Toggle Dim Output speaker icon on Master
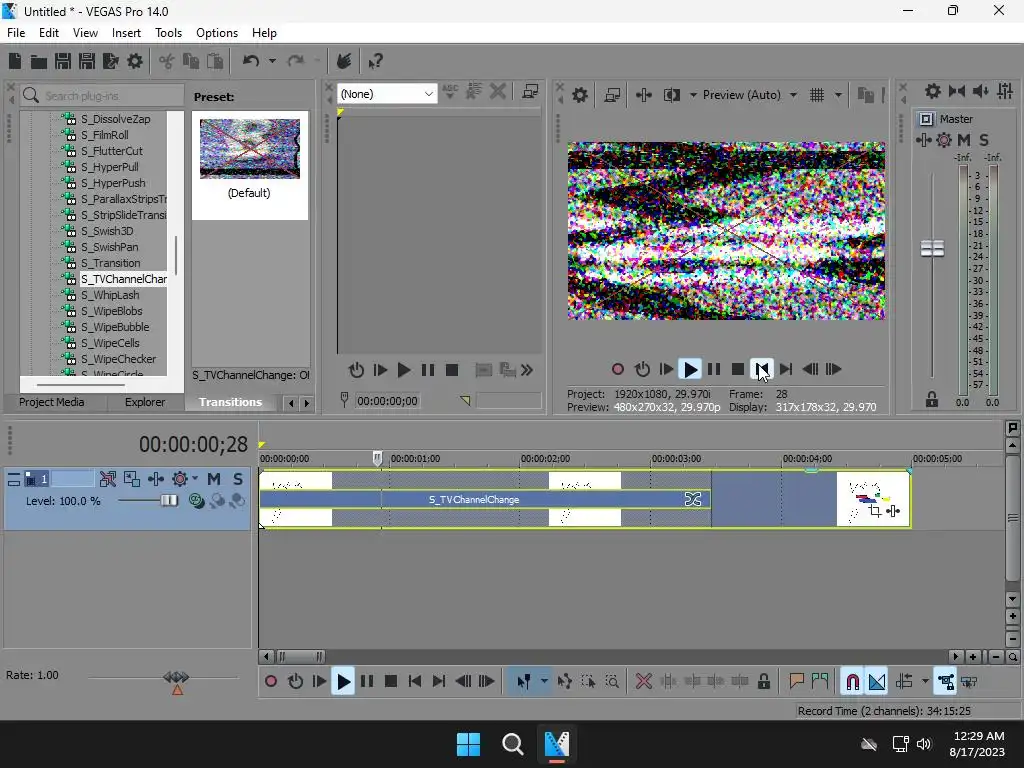This screenshot has height=768, width=1024. (980, 91)
